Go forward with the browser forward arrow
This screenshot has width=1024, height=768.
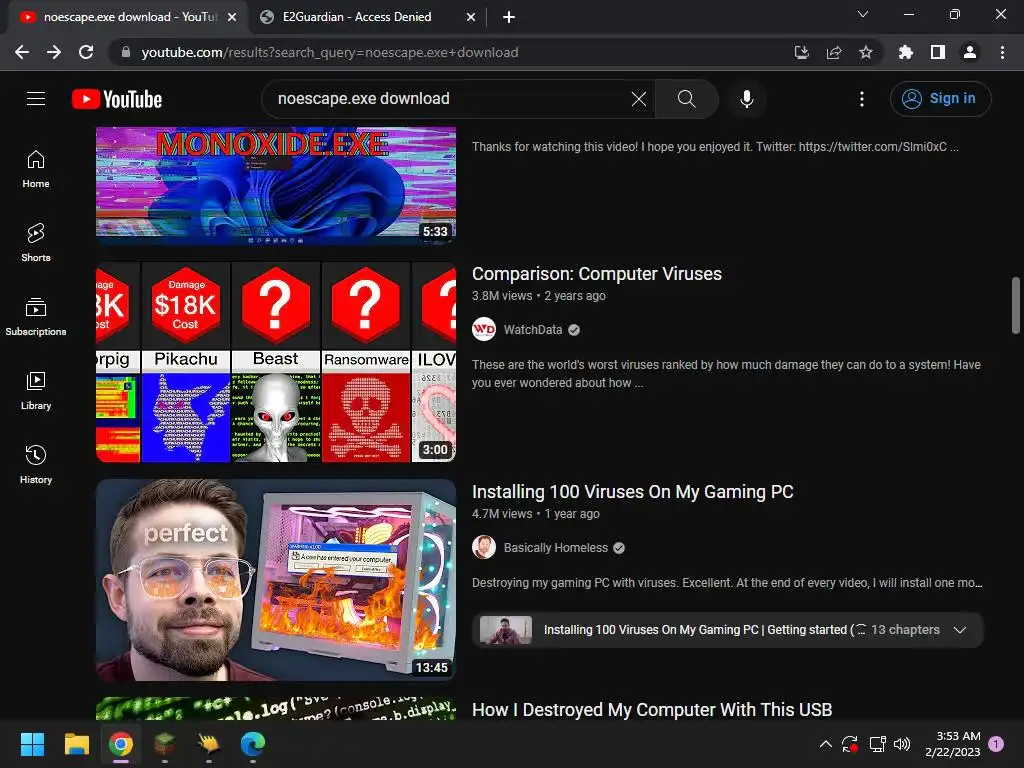click(x=54, y=52)
